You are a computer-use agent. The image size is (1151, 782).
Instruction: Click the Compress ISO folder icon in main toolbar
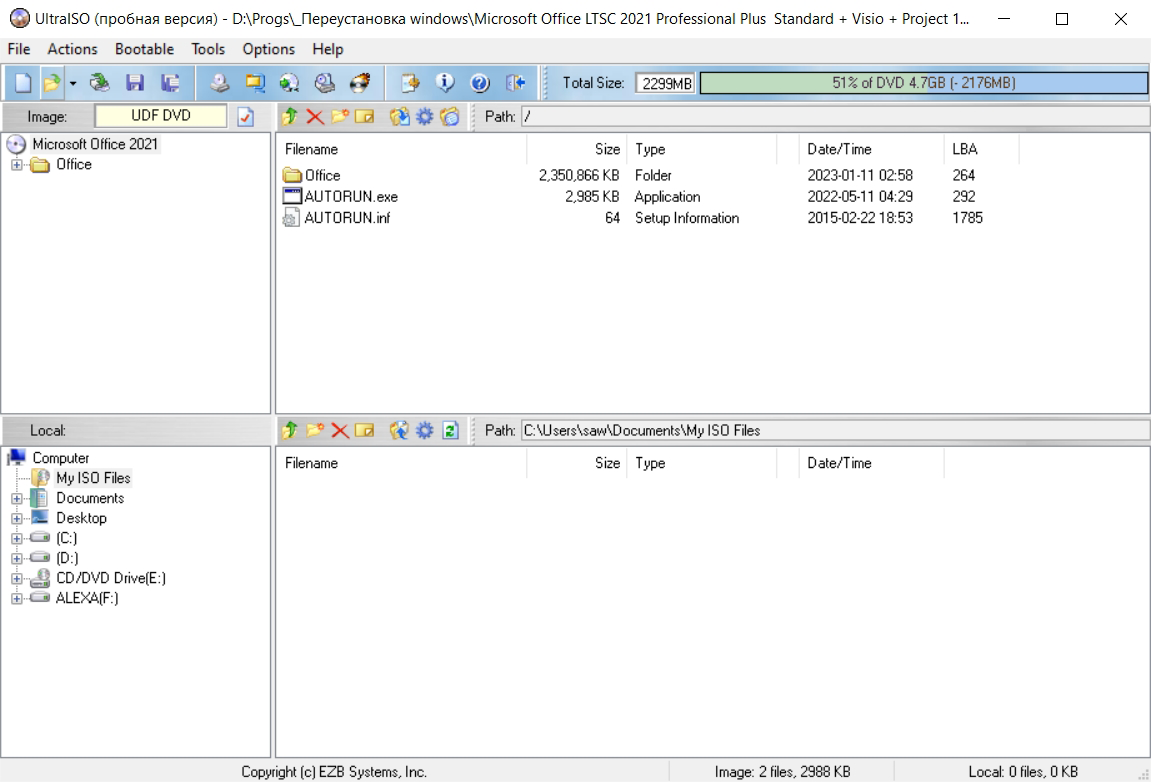coord(255,83)
